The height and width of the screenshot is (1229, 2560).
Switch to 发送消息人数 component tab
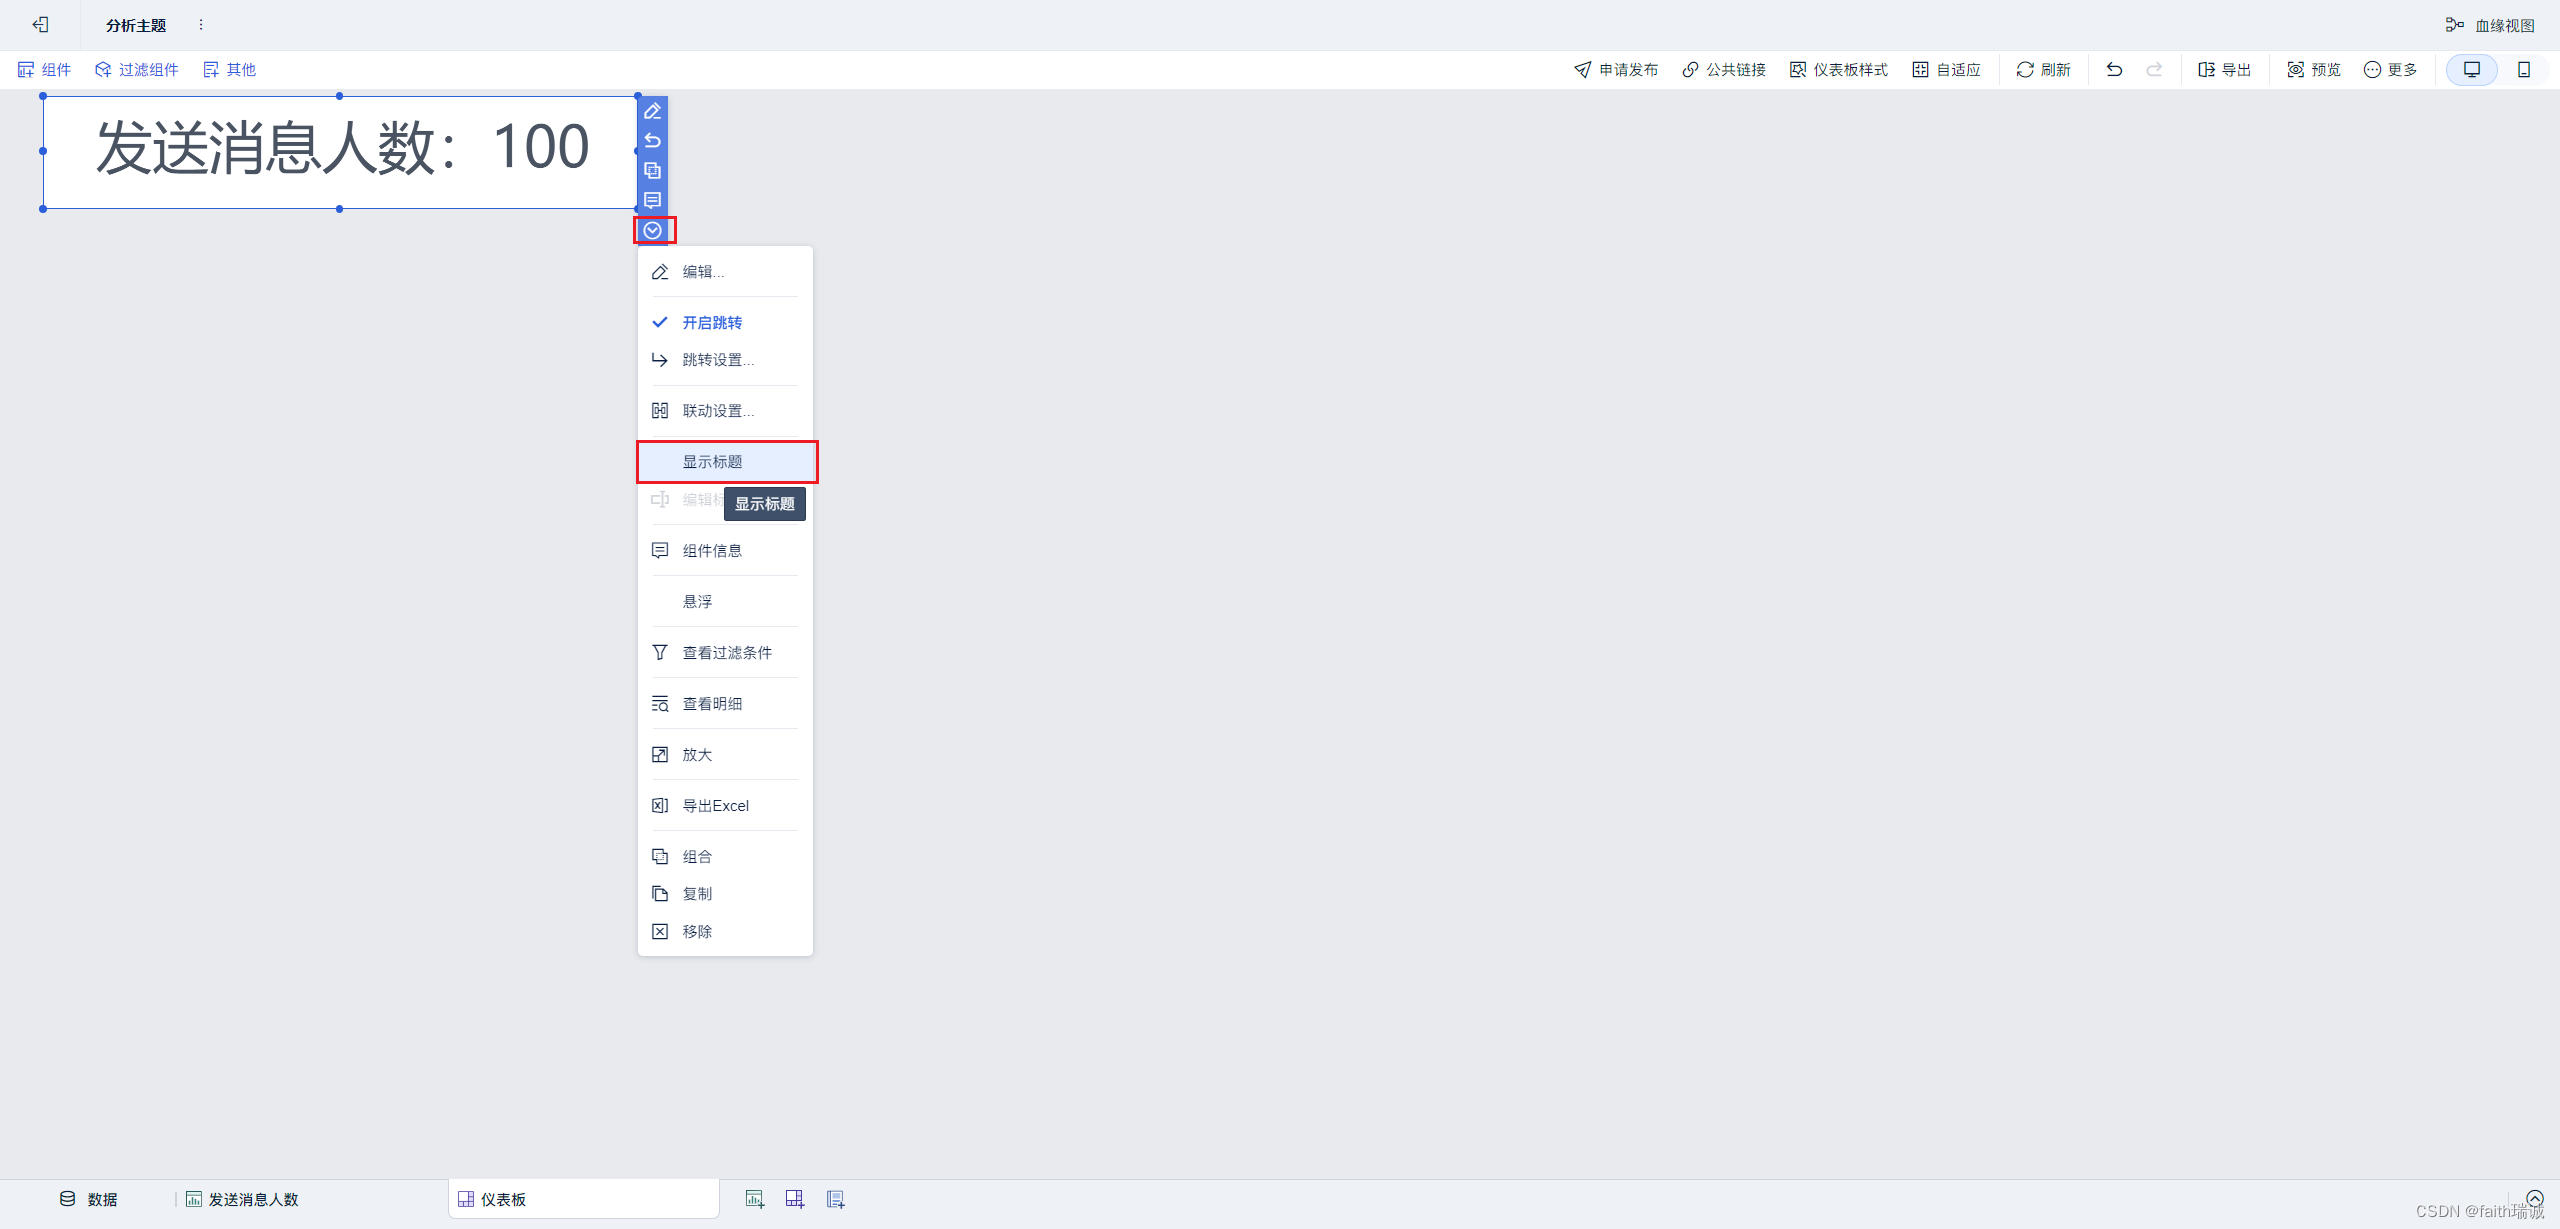click(x=242, y=1199)
